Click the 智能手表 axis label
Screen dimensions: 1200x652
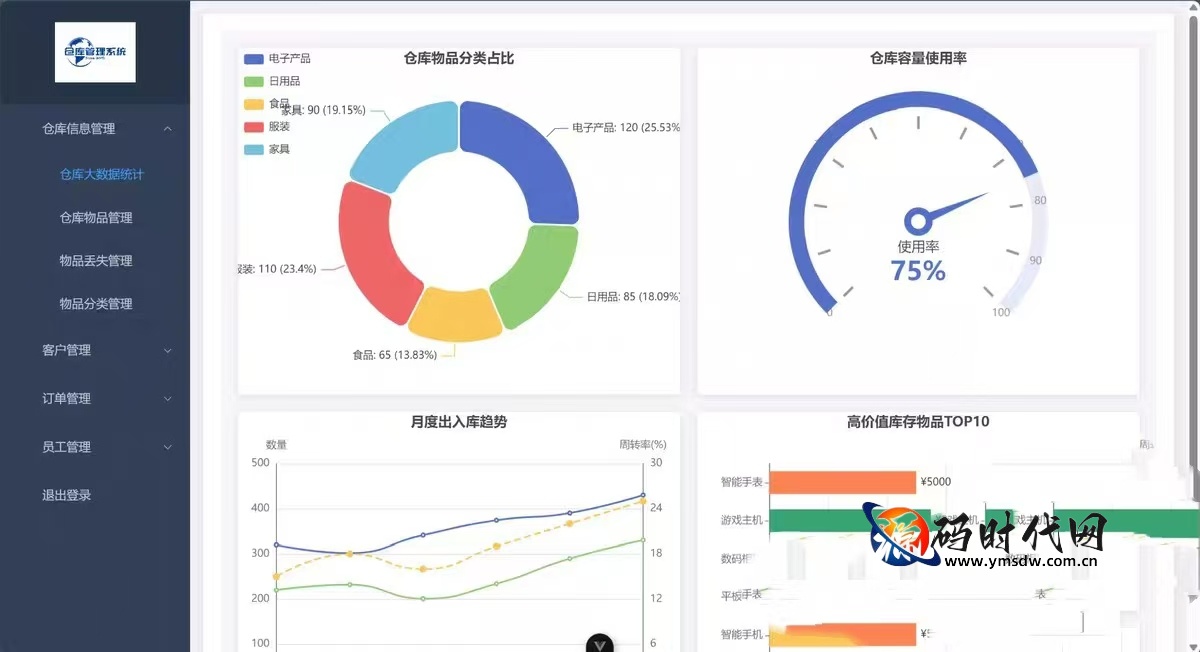pyautogui.click(x=741, y=482)
